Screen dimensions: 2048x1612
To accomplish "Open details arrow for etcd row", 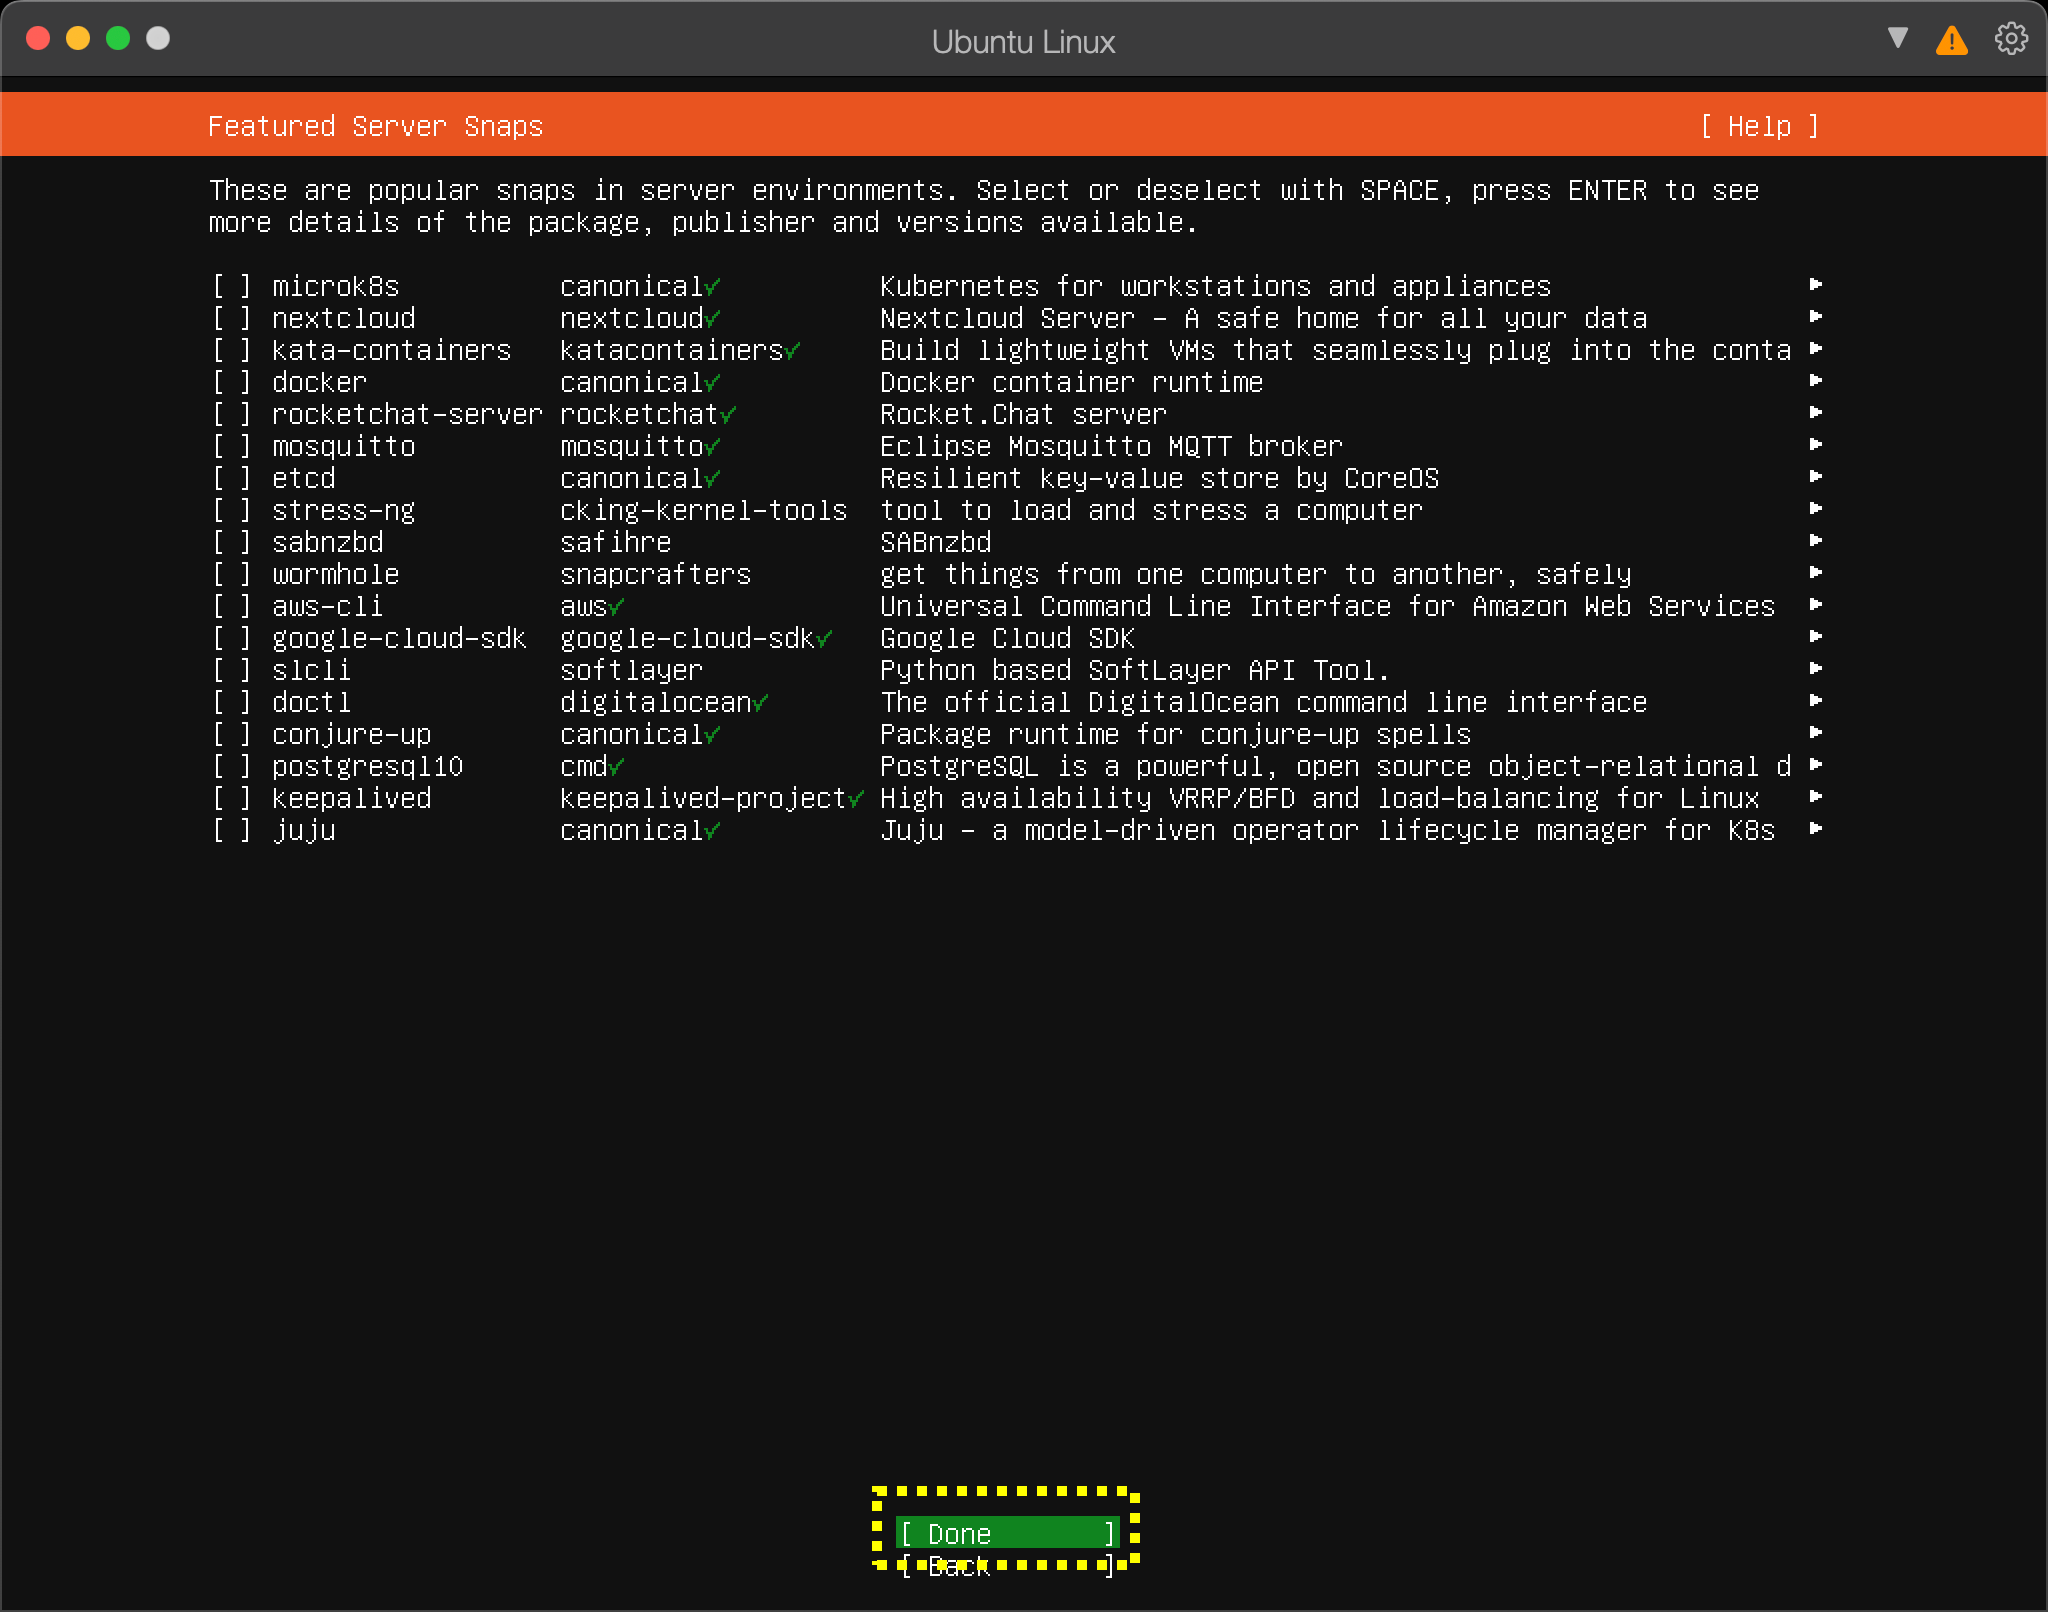I will point(1816,477).
